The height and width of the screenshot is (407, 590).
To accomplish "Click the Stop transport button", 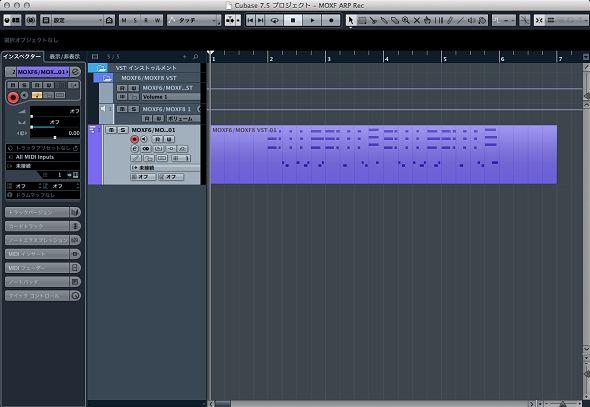I will pyautogui.click(x=293, y=20).
